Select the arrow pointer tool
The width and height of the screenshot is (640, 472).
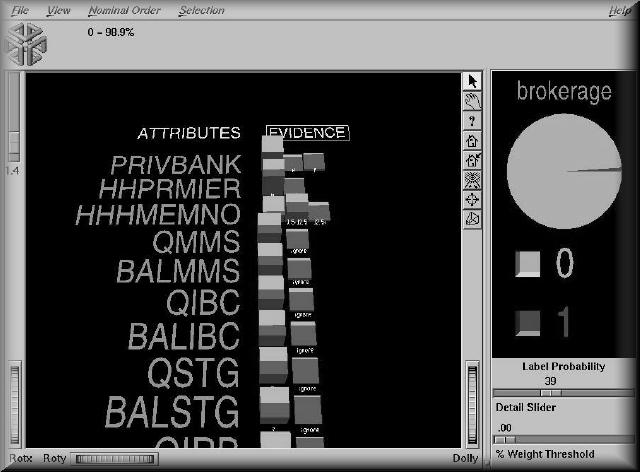[x=474, y=81]
